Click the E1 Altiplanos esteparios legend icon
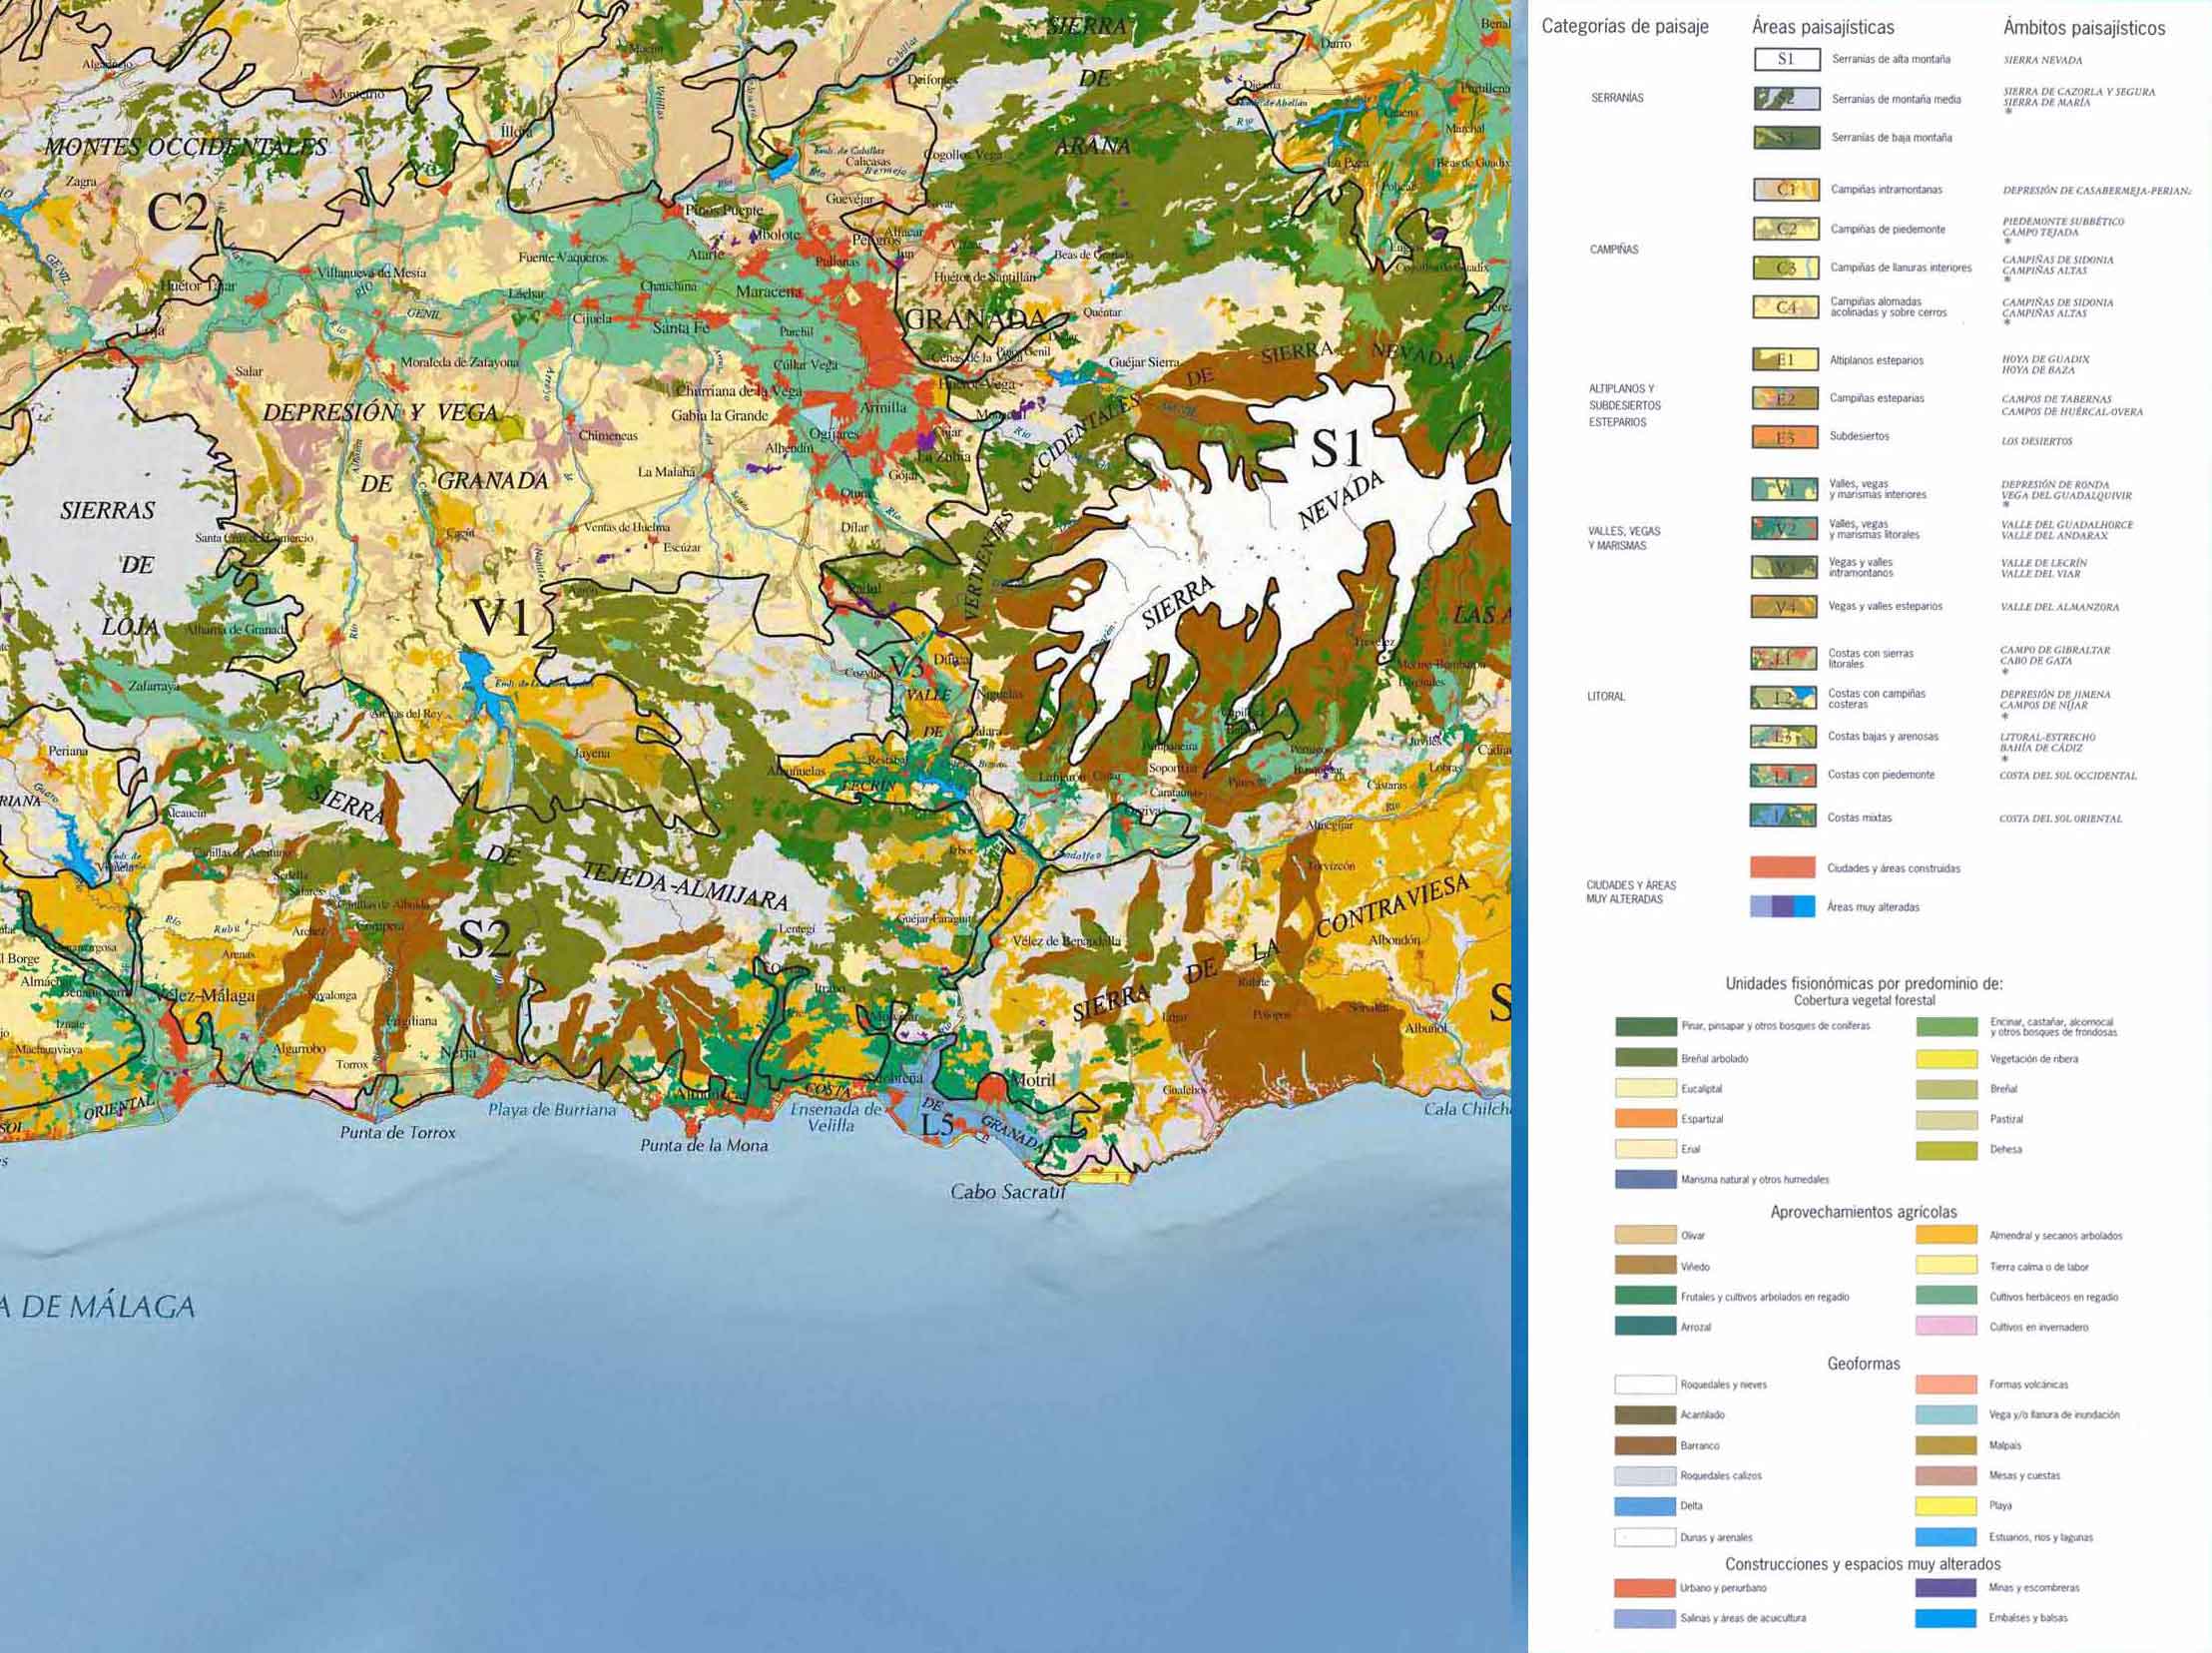2212x1653 pixels. [x=1785, y=360]
